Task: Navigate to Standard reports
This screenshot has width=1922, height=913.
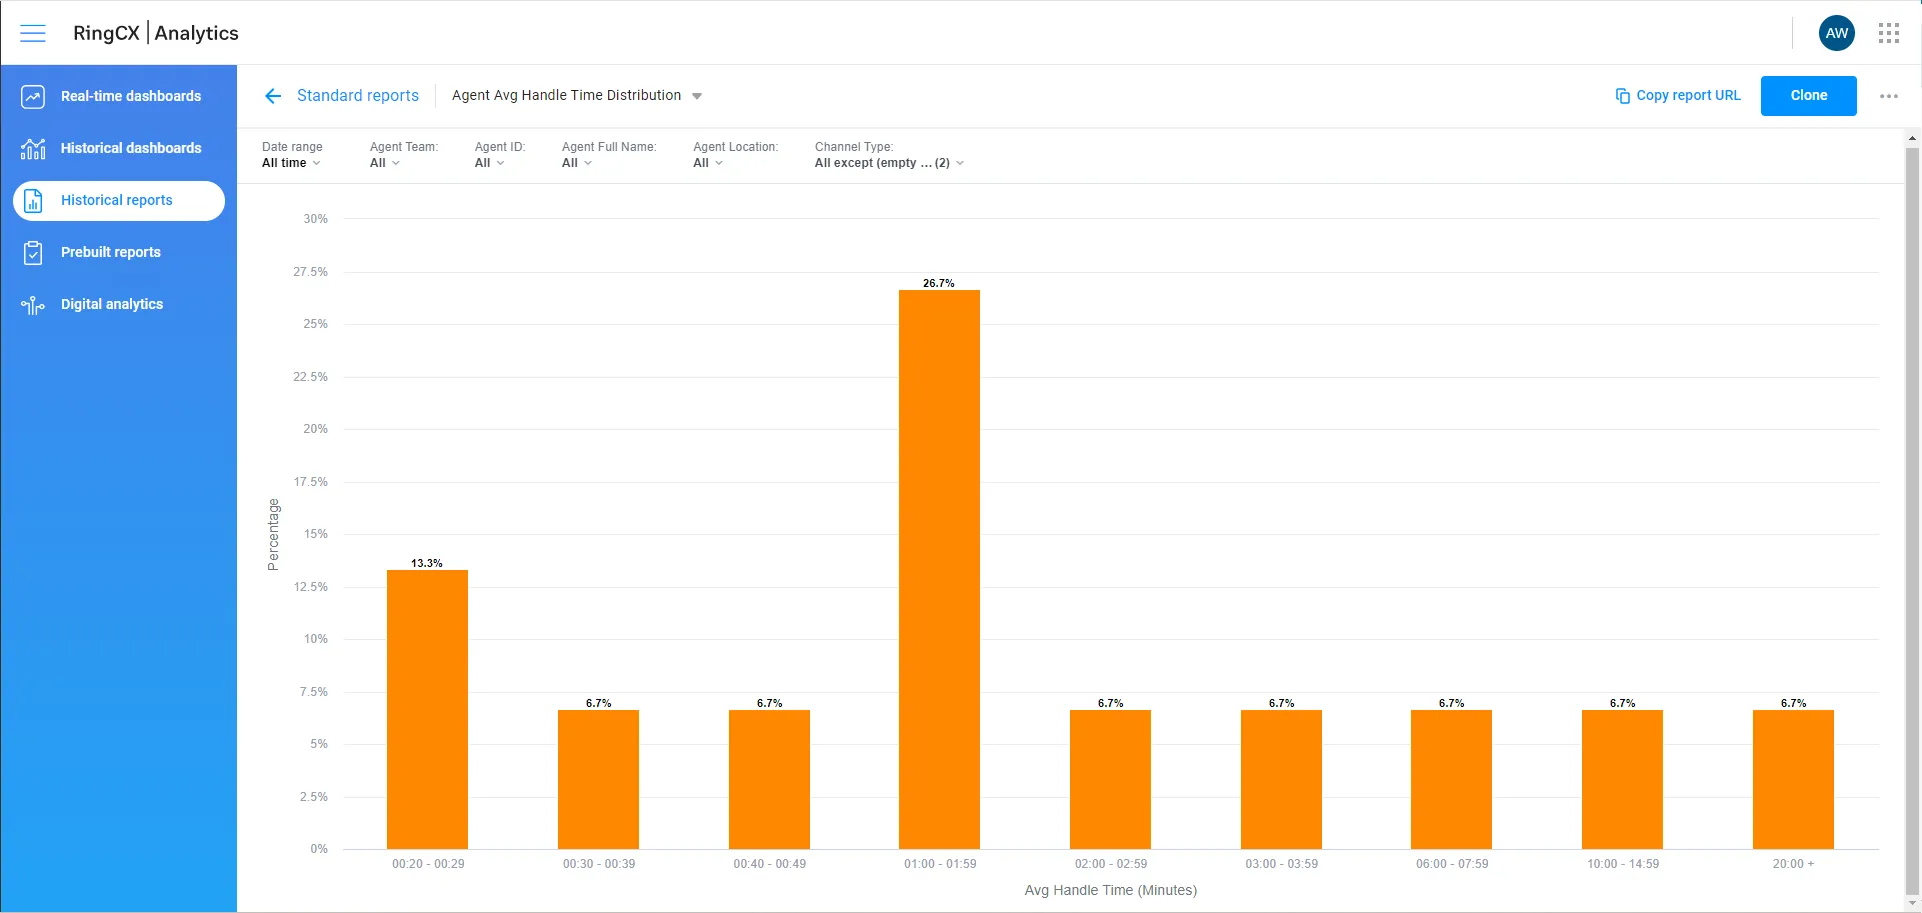Action: (x=357, y=95)
